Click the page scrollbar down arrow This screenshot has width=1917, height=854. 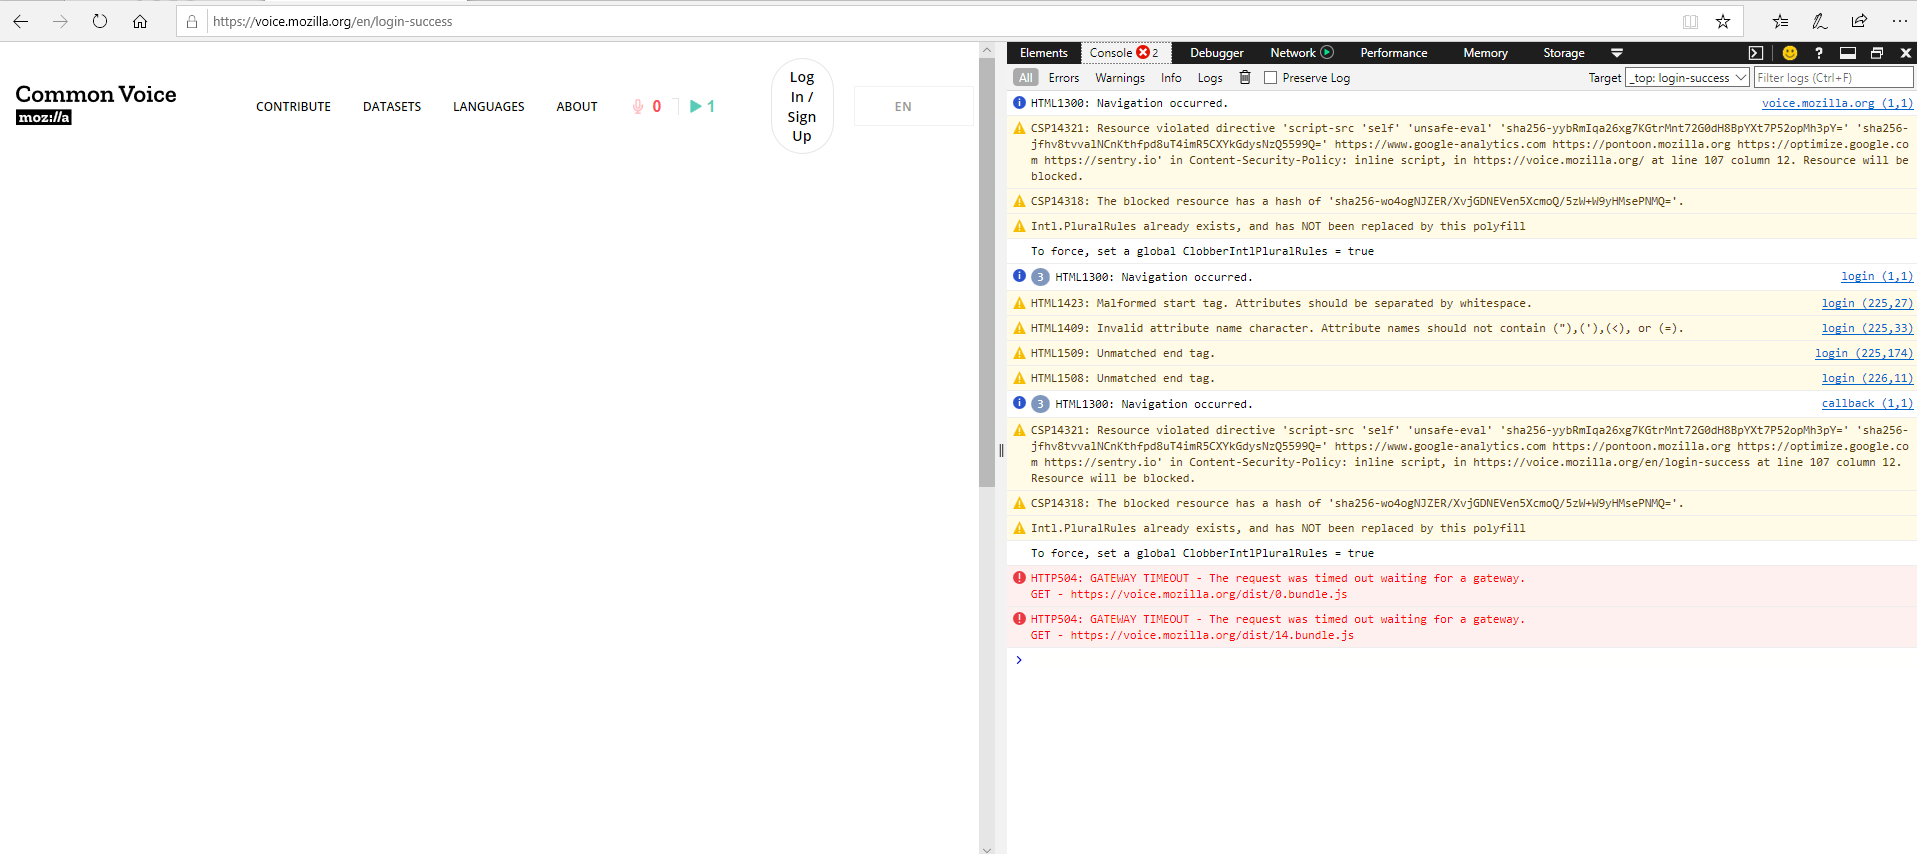point(987,848)
